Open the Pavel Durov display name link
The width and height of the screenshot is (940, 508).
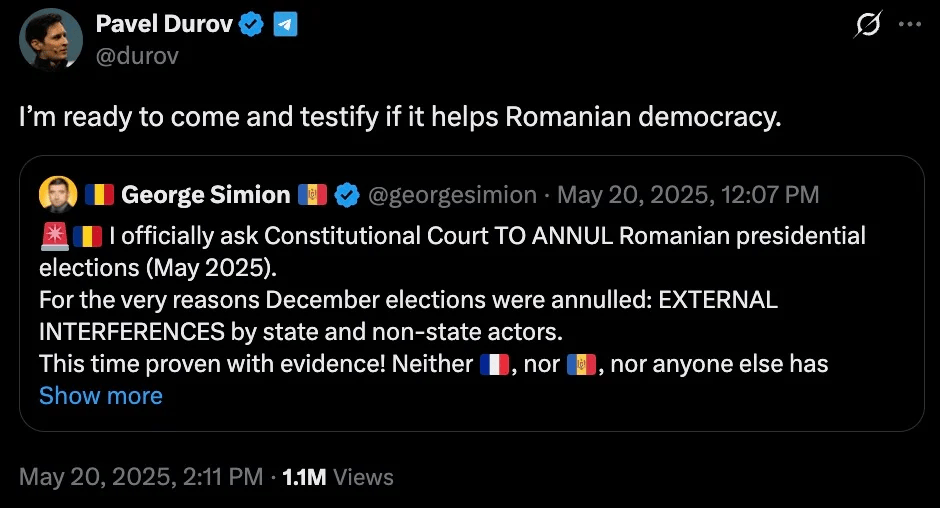tap(164, 25)
